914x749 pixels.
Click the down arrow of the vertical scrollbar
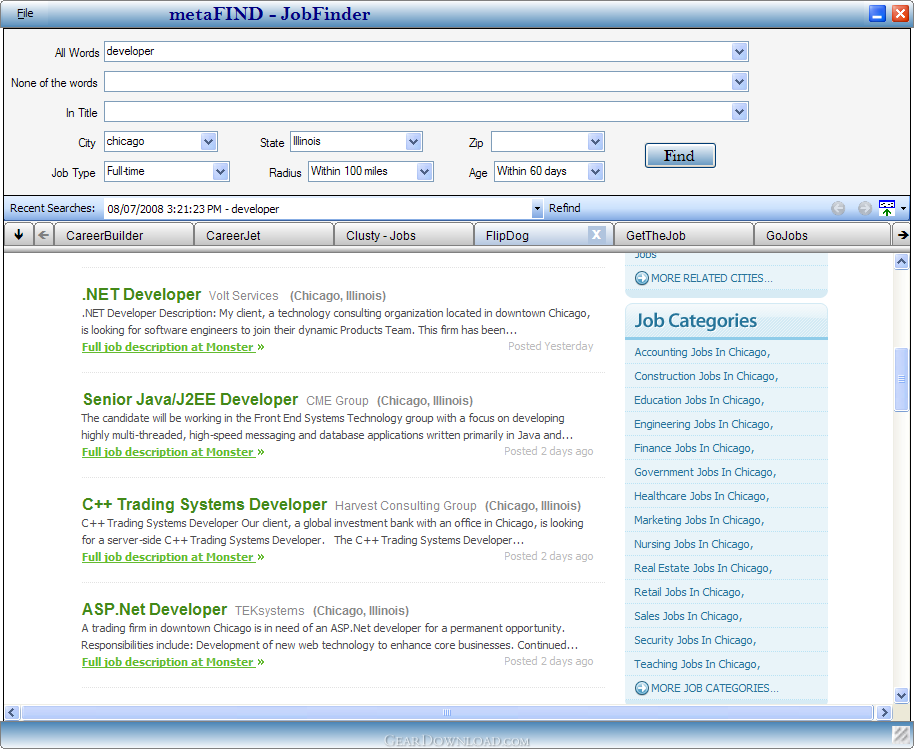901,695
